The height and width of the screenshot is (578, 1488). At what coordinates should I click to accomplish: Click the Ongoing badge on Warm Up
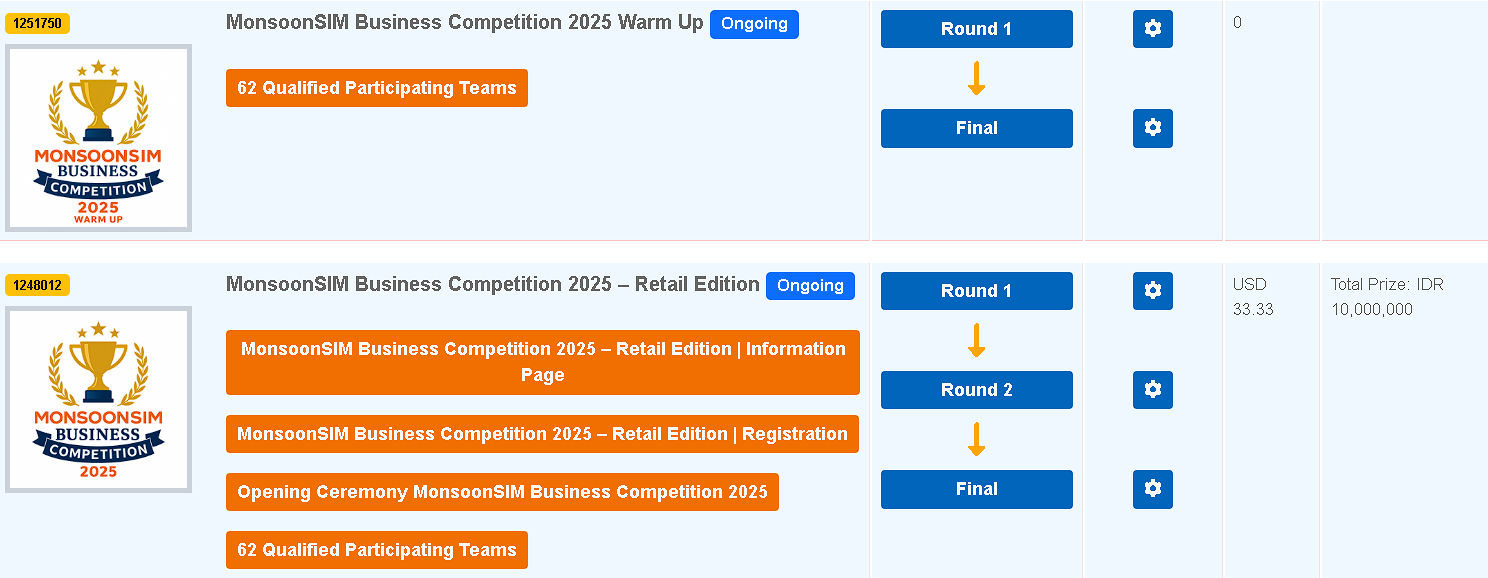click(754, 24)
